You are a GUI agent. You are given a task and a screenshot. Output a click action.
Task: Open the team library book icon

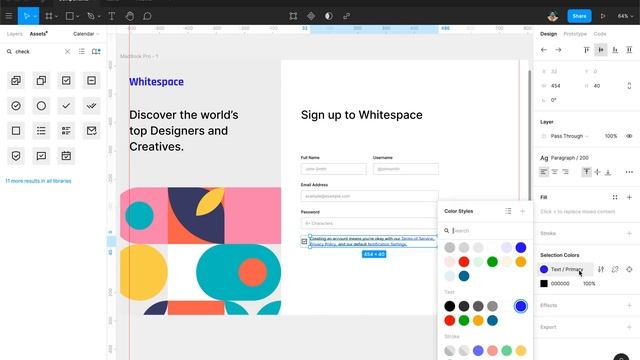96,51
